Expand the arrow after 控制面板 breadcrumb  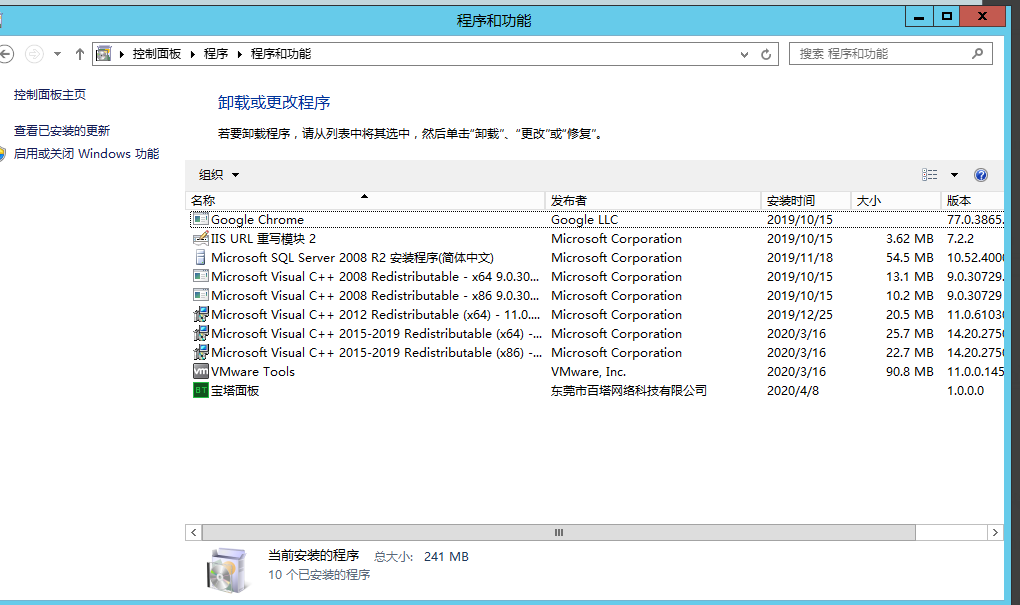[x=193, y=54]
